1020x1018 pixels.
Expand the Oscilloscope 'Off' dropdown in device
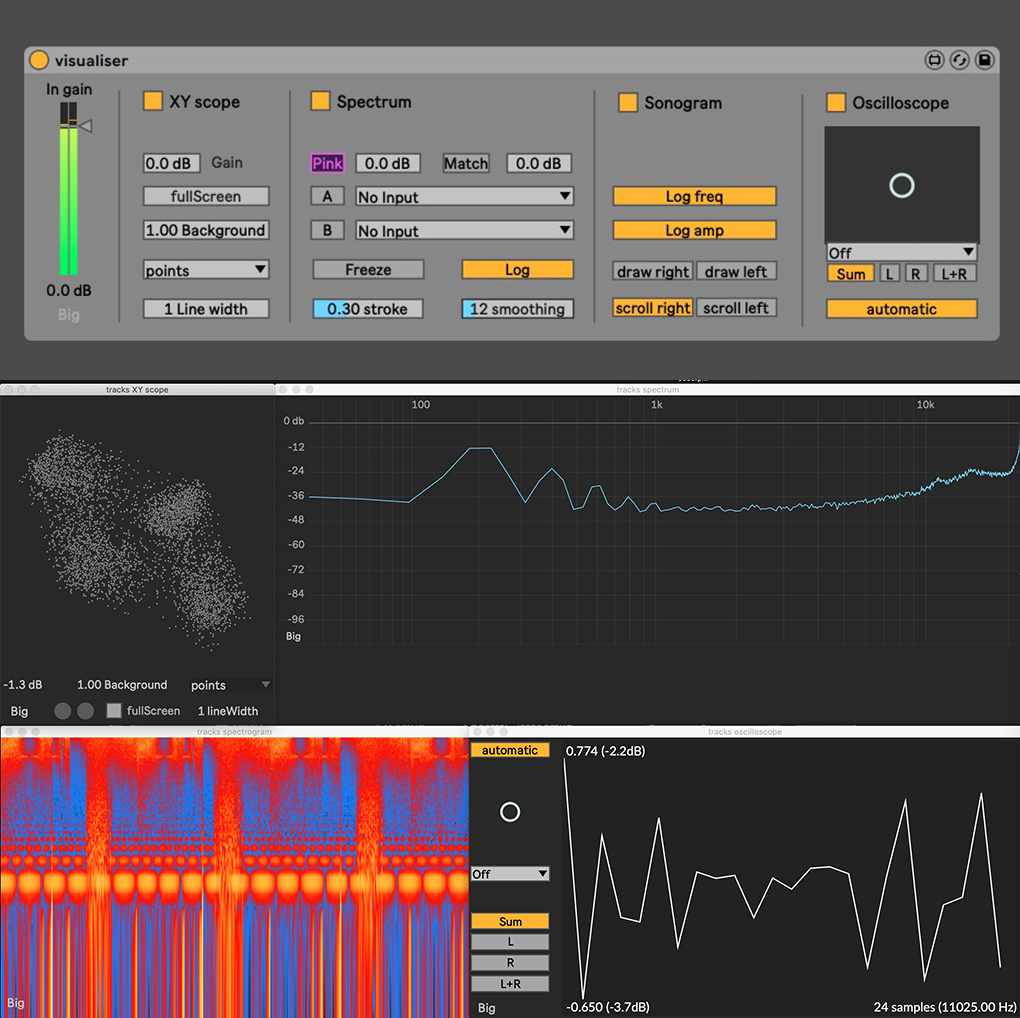pos(901,253)
